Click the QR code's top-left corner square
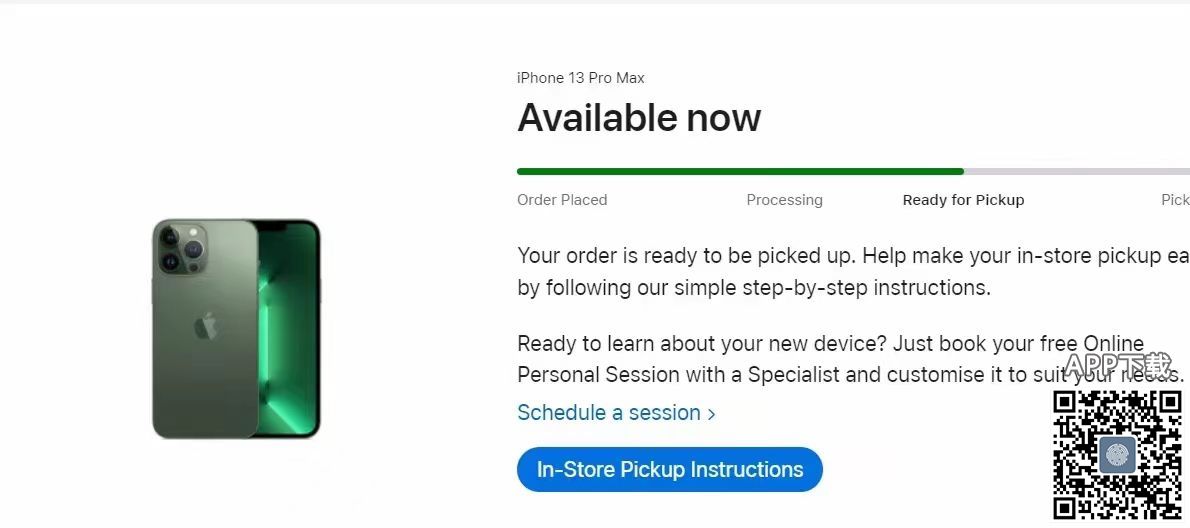The image size is (1190, 528). pyautogui.click(x=1064, y=403)
